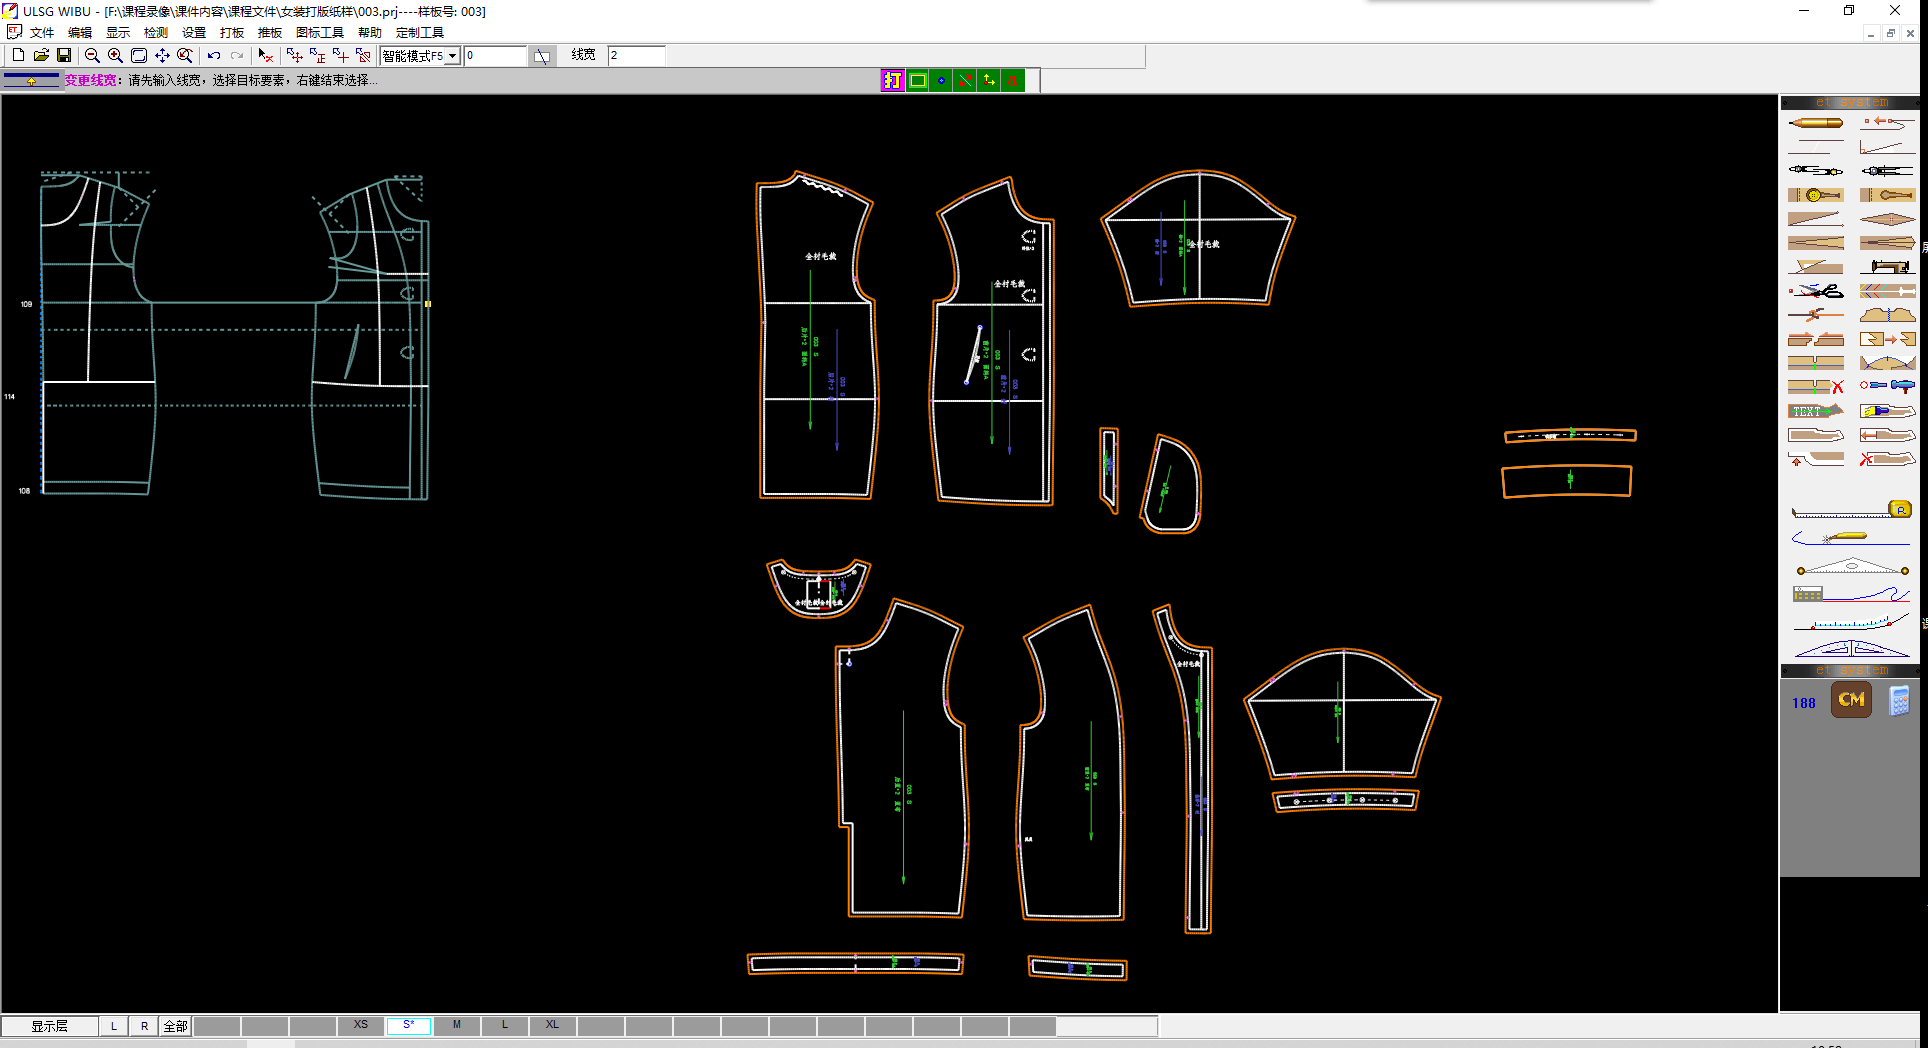The width and height of the screenshot is (1928, 1048).
Task: Select the M size tab
Action: pos(456,1025)
